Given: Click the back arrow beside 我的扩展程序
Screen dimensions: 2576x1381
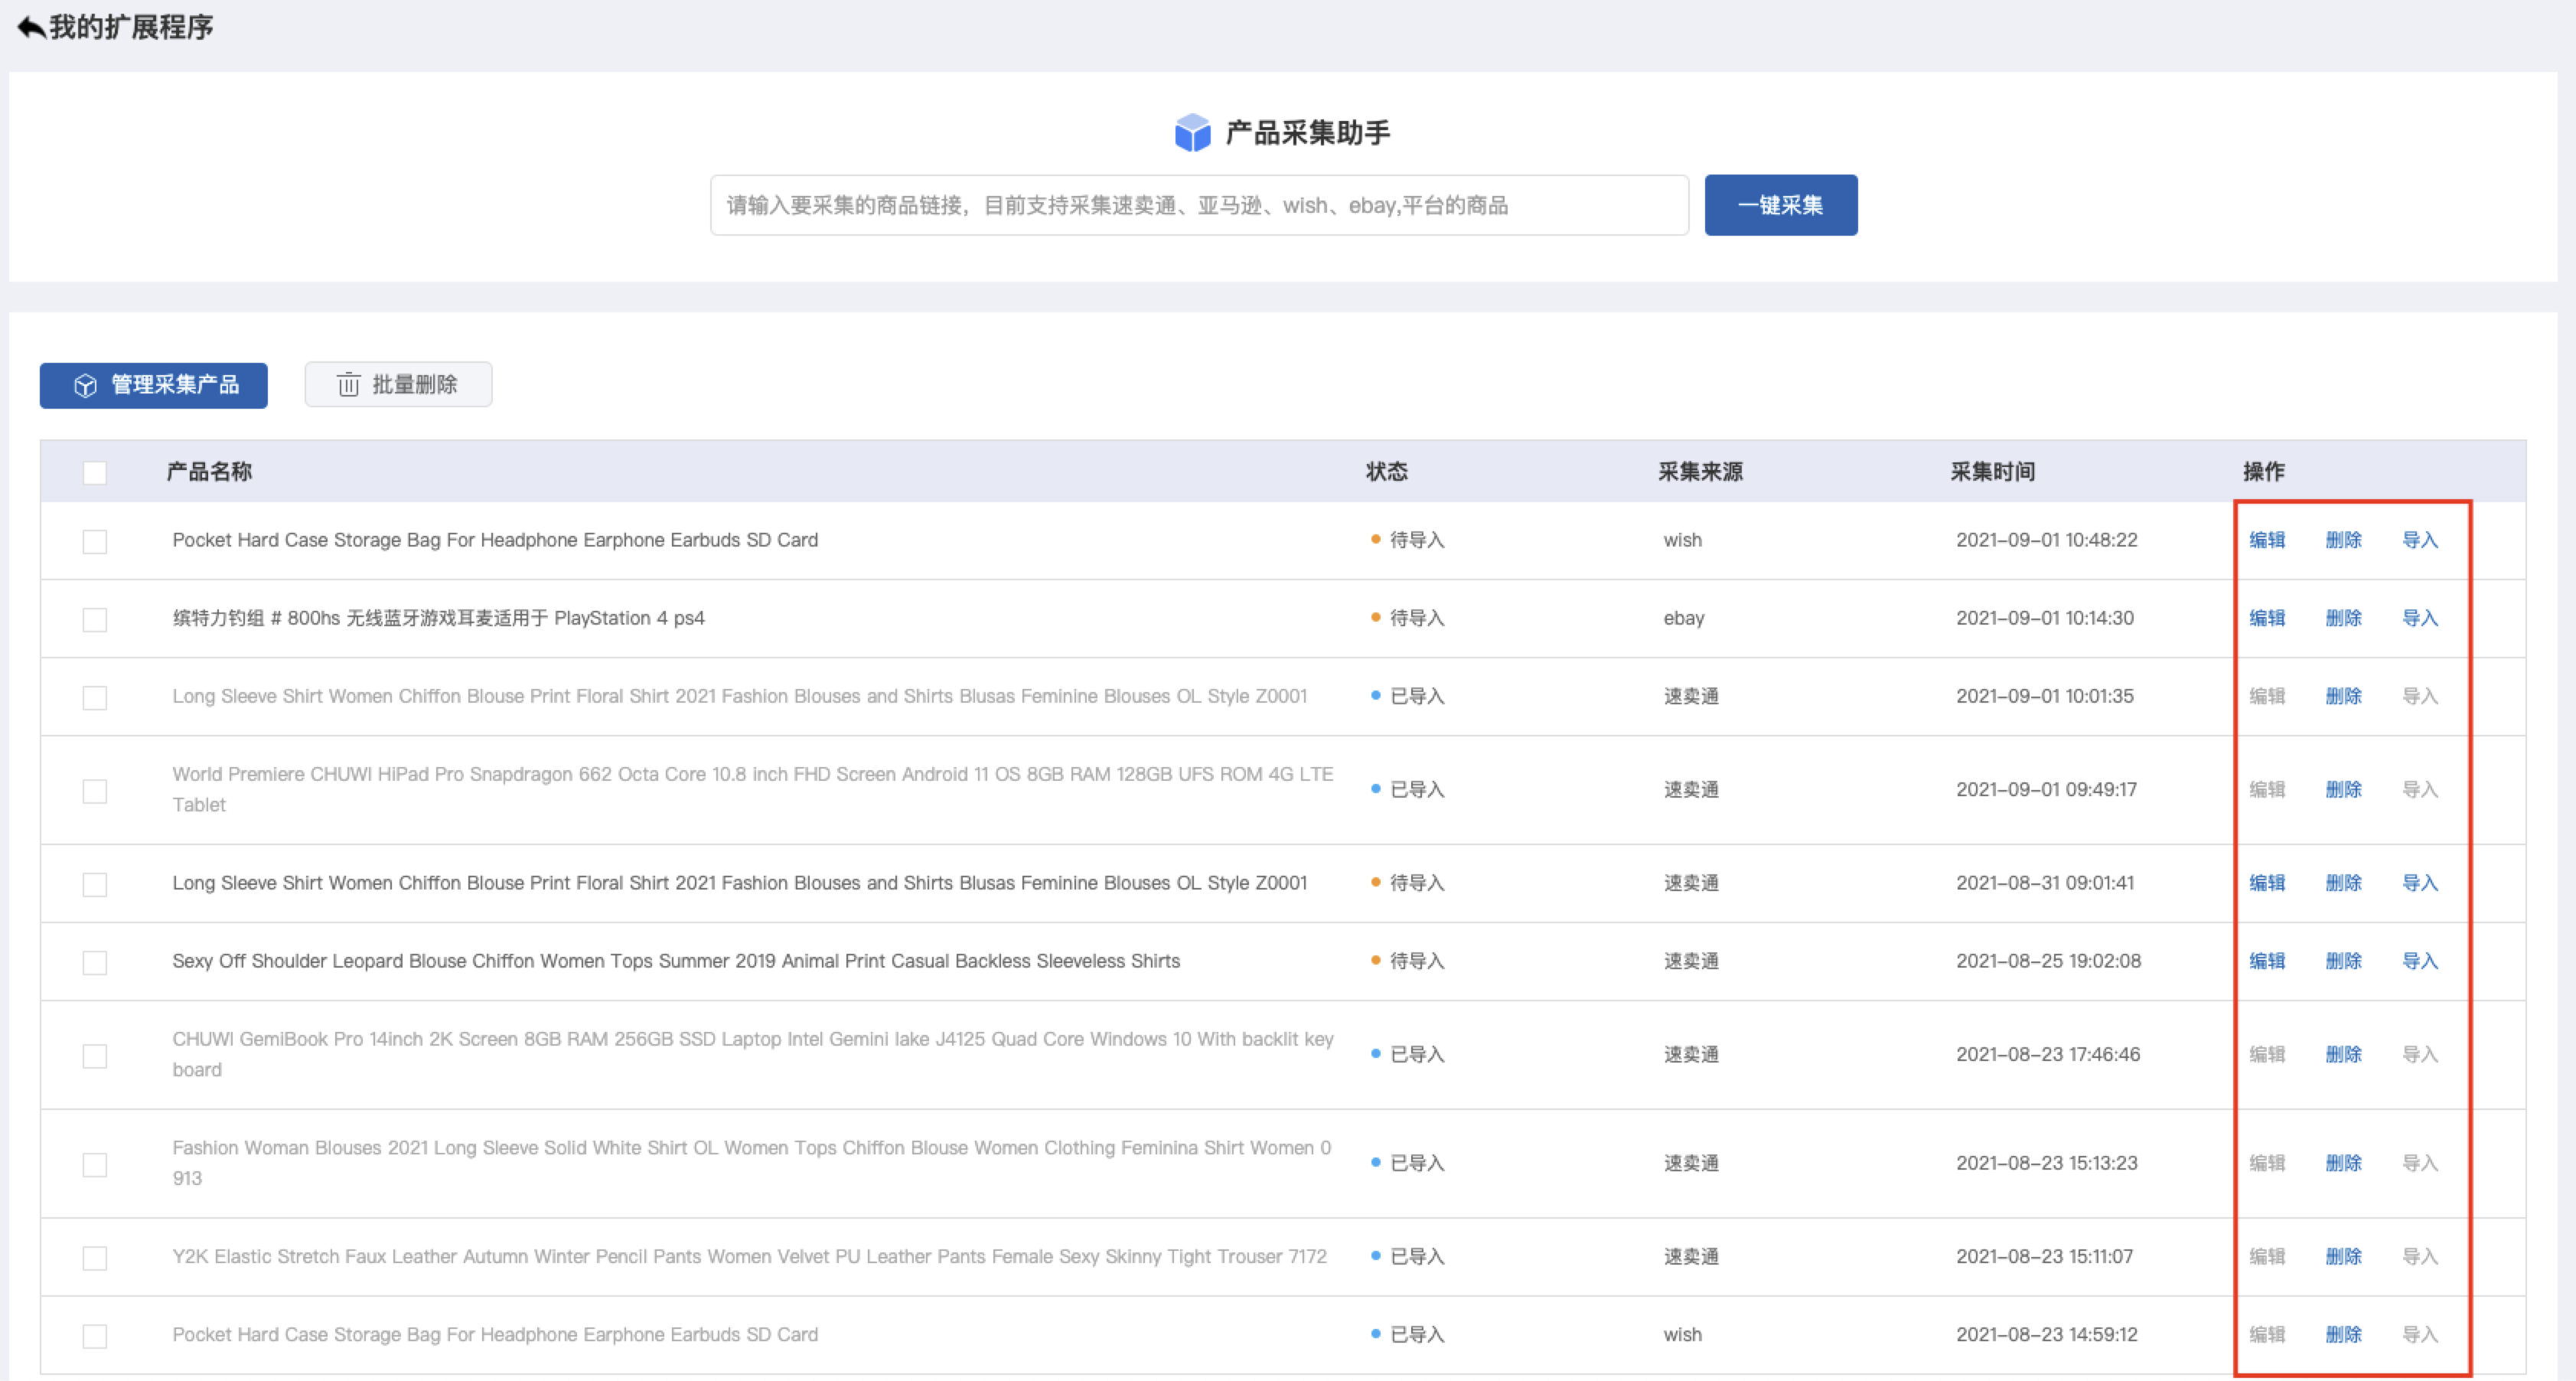Looking at the screenshot, I should coord(31,27).
